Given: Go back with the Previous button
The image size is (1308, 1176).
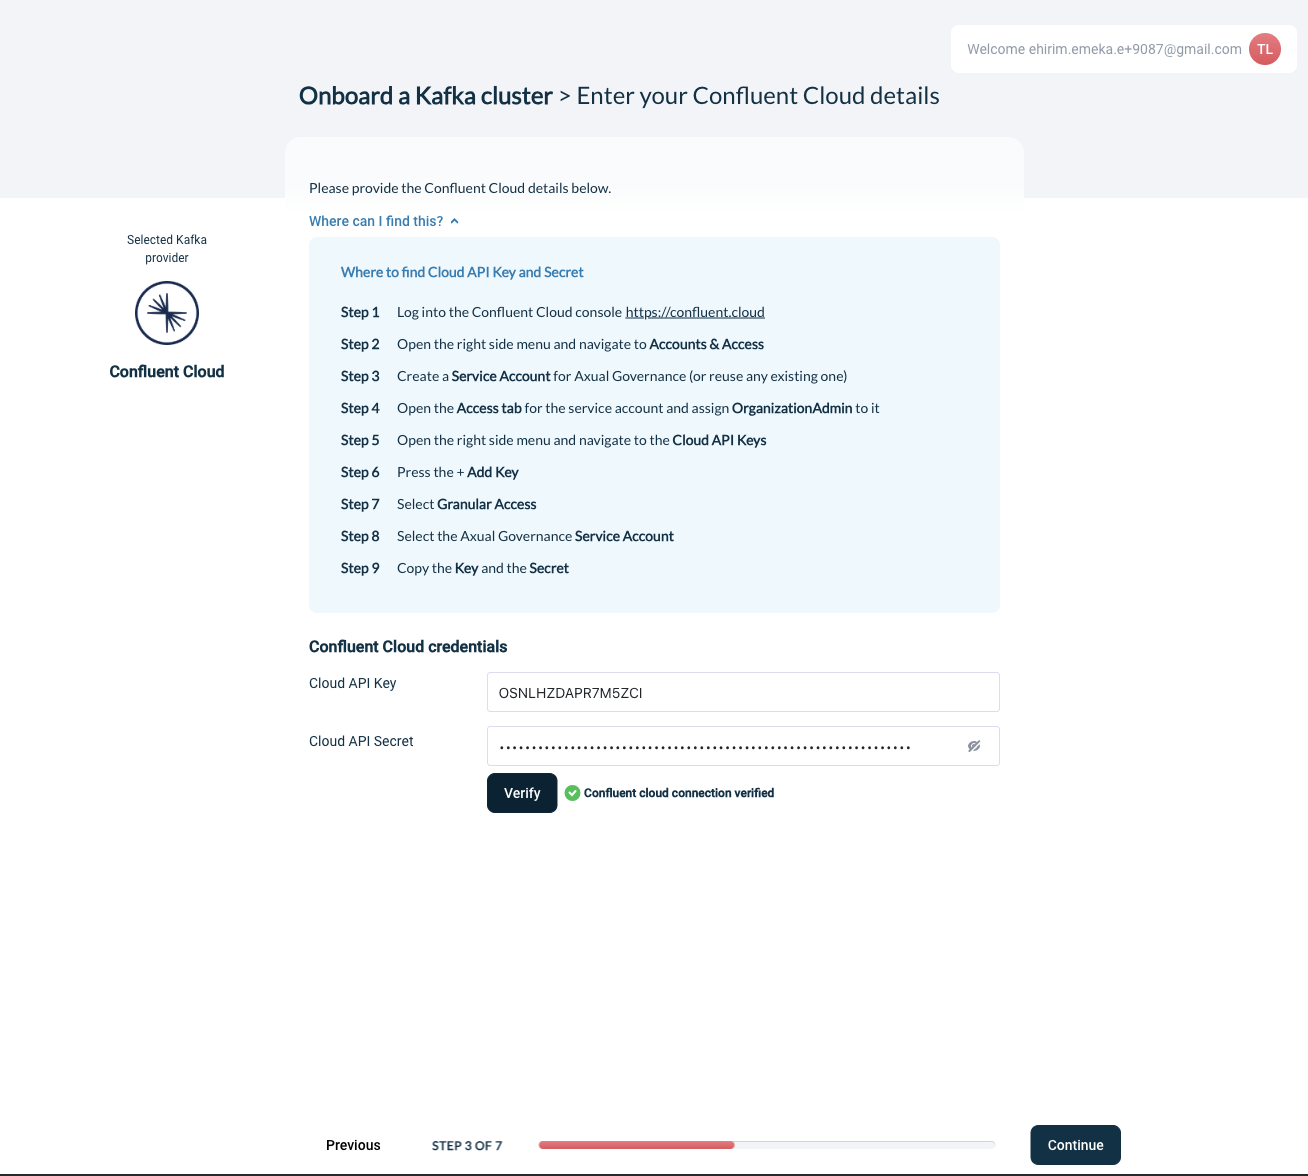Looking at the screenshot, I should point(353,1145).
